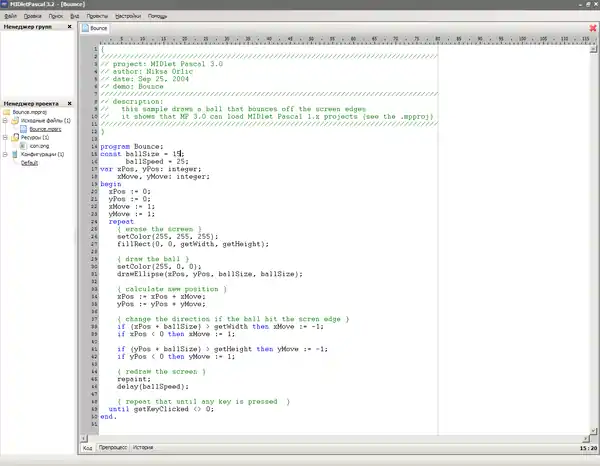This screenshot has width=600, height=466.
Task: Open the Настройки menu
Action: pos(128,17)
